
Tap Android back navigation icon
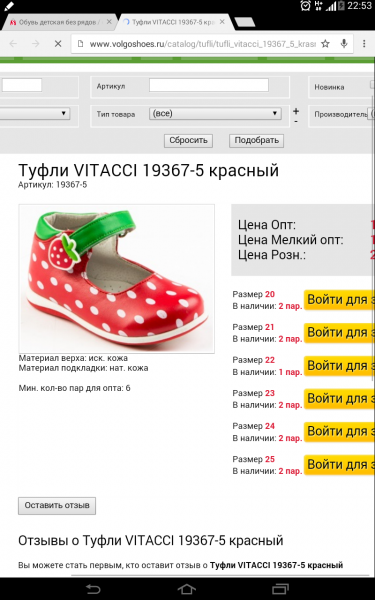[x=93, y=589]
